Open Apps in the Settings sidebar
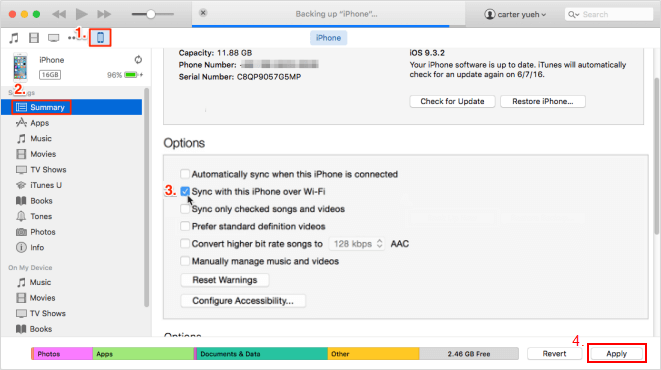The width and height of the screenshot is (661, 370). coord(40,123)
